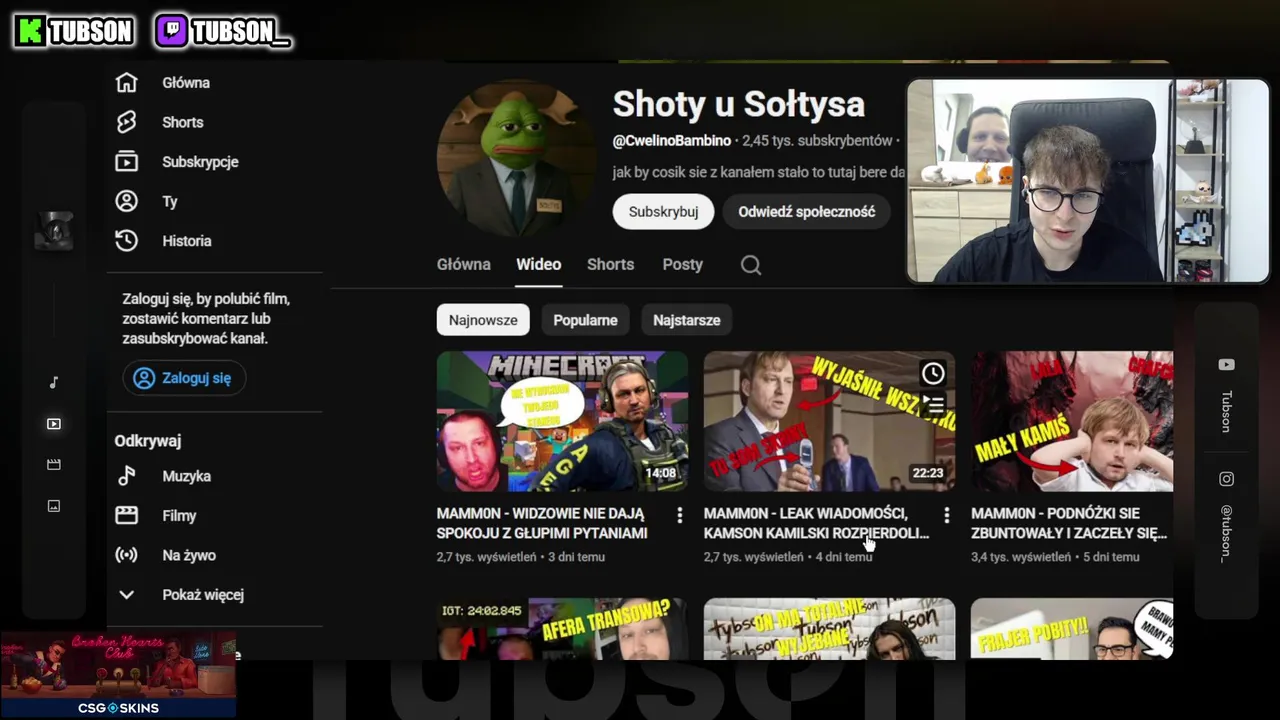Screen dimensions: 1280x720
Task: Click the Ty profile icon
Action: point(126,201)
